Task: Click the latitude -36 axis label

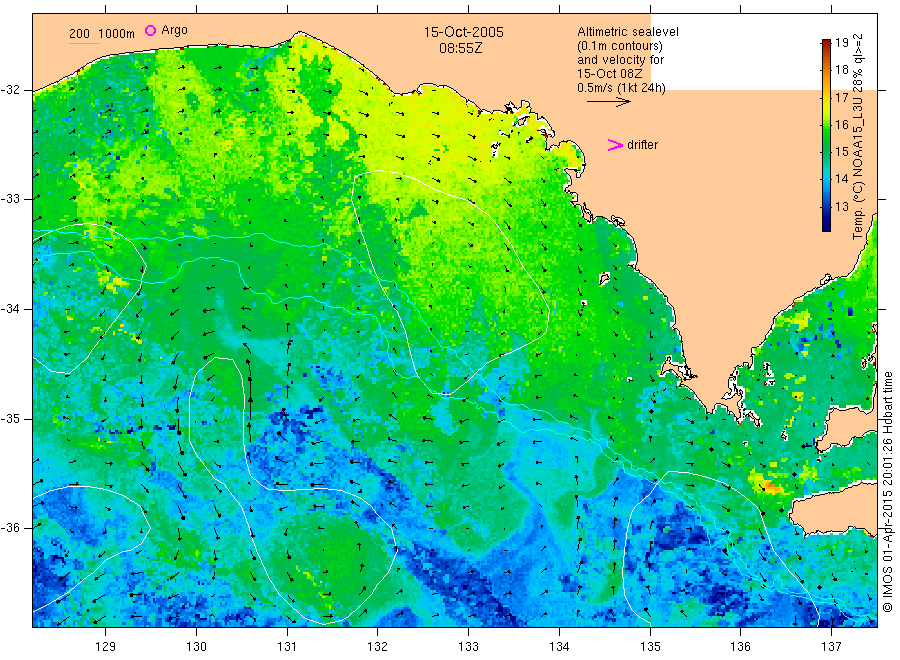Action: [10, 528]
